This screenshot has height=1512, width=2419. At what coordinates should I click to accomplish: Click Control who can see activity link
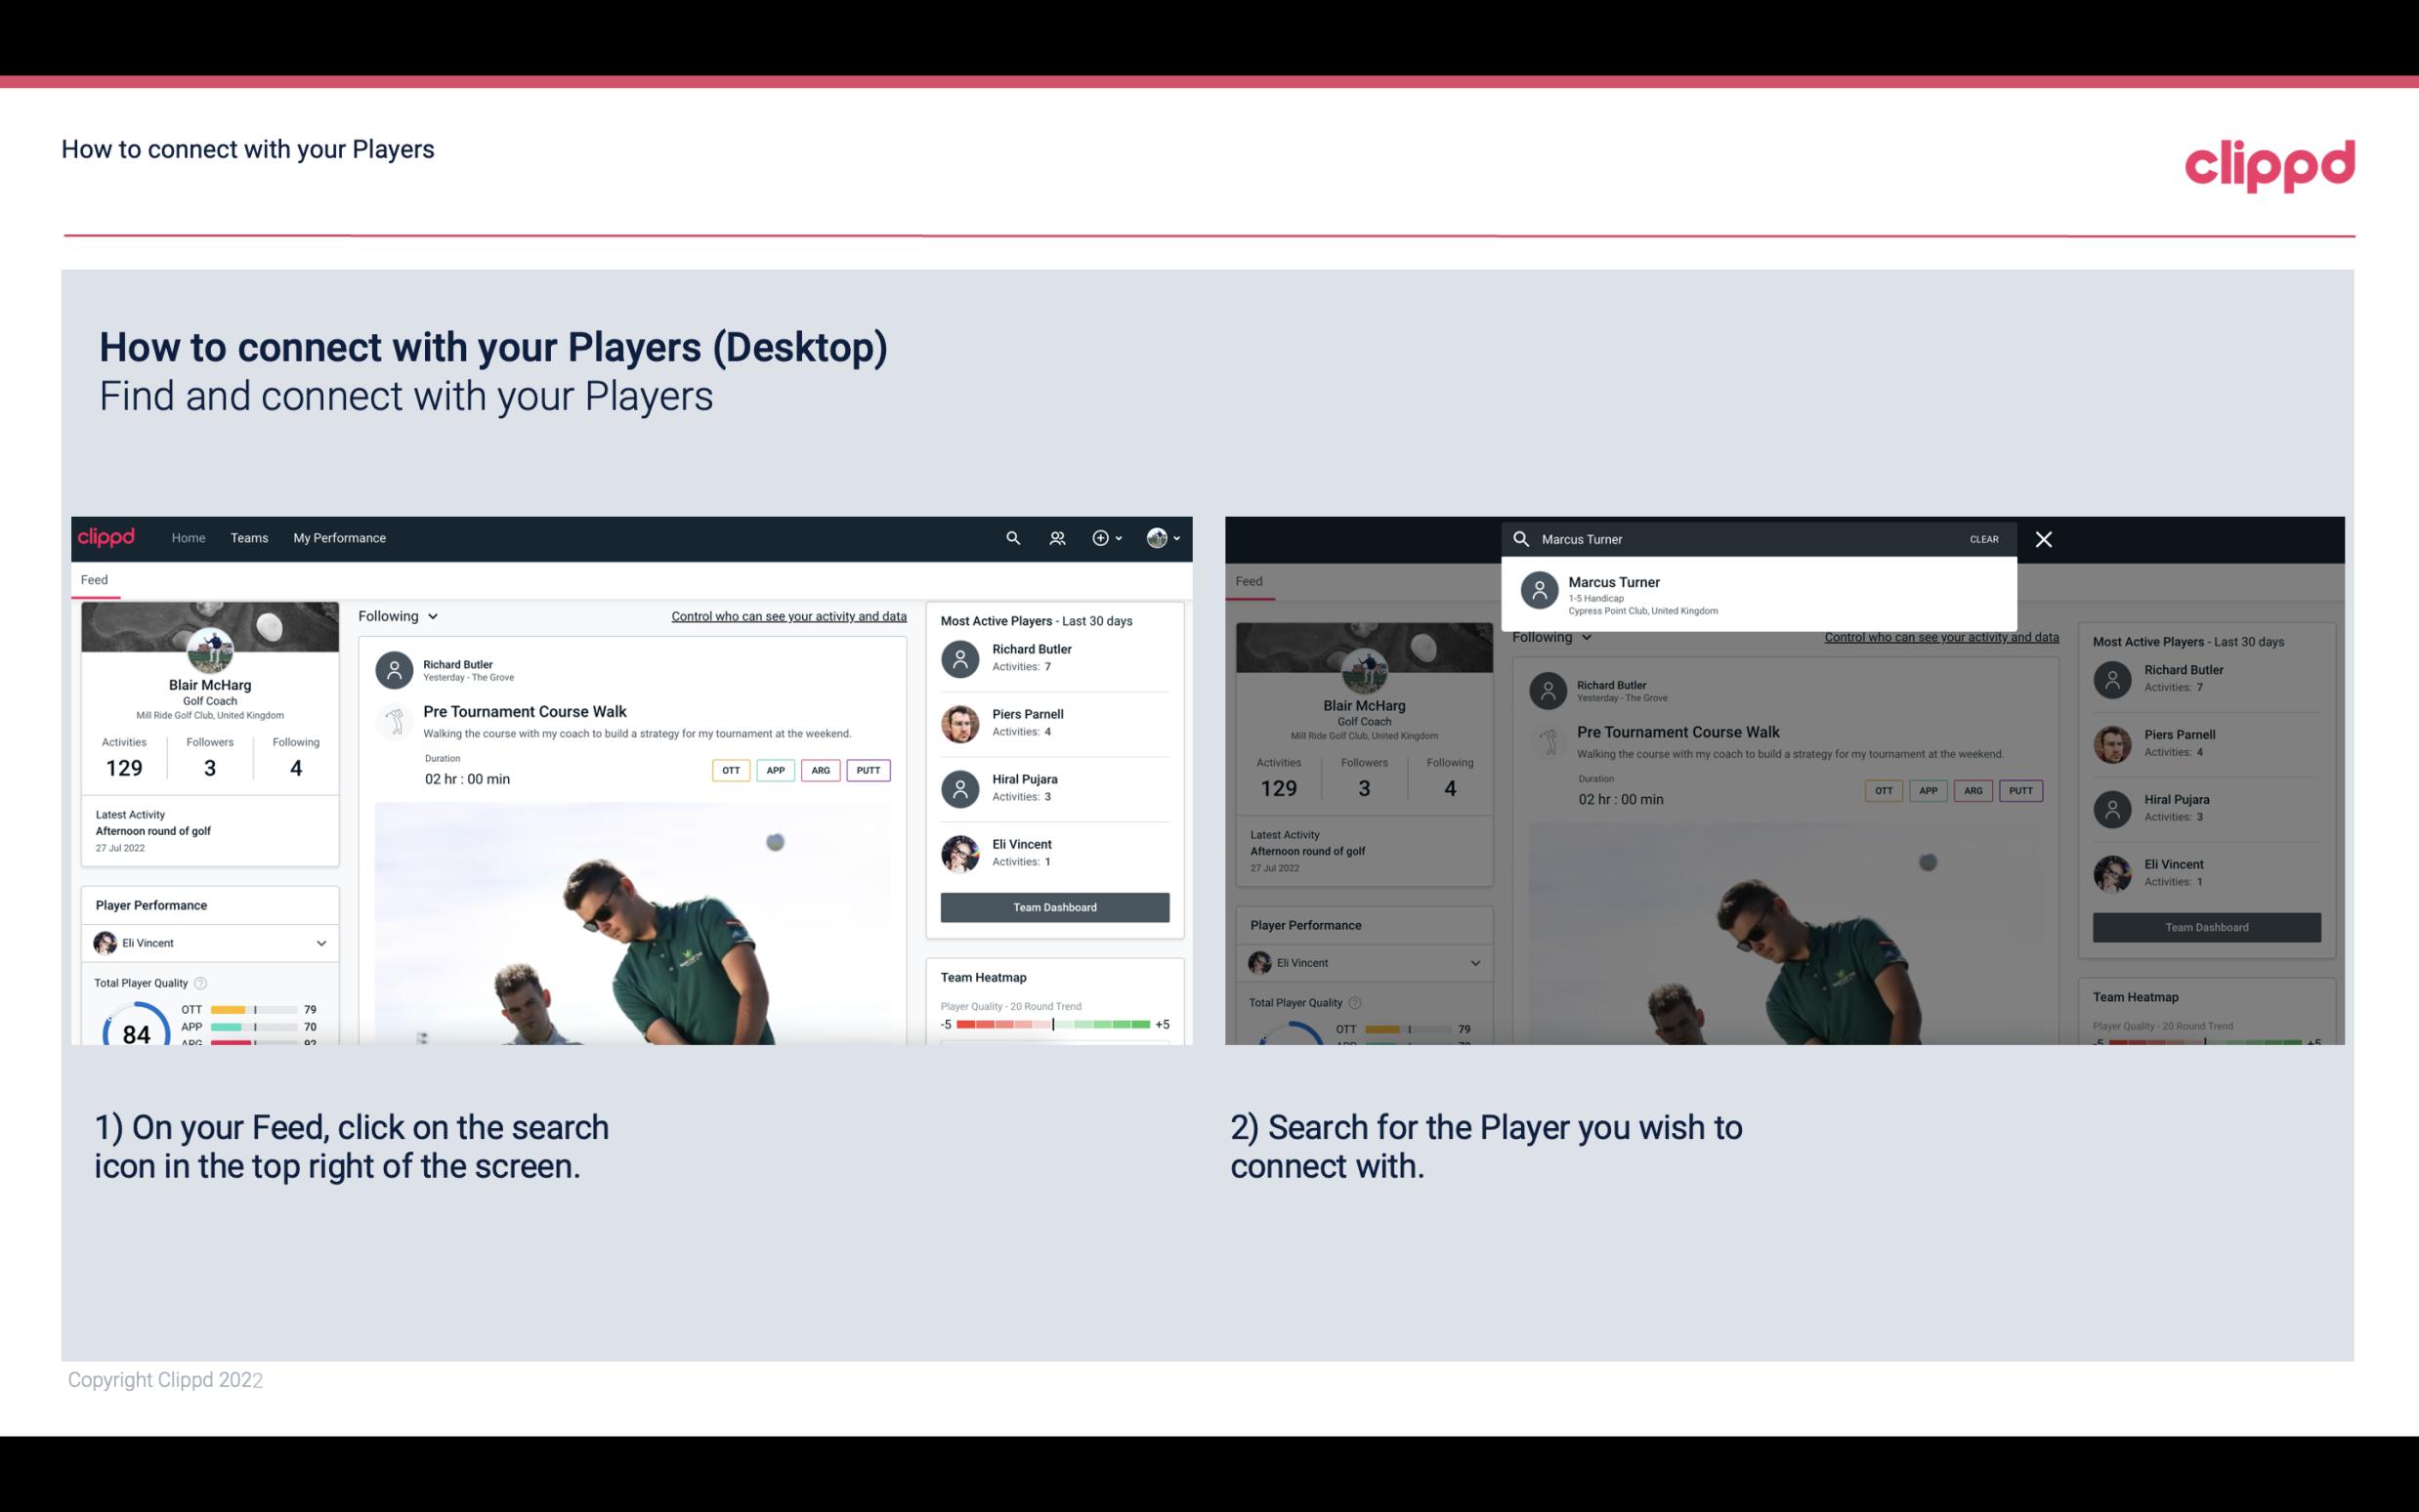789,615
